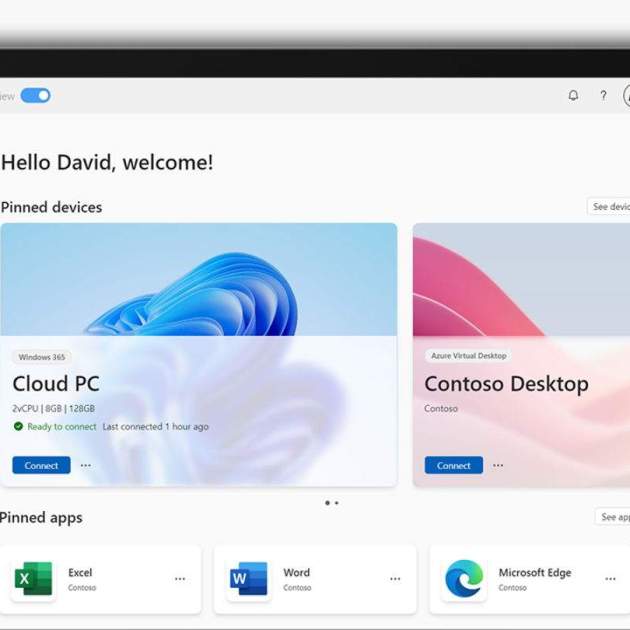
Task: Open more options for Cloud PC
Action: coord(86,465)
